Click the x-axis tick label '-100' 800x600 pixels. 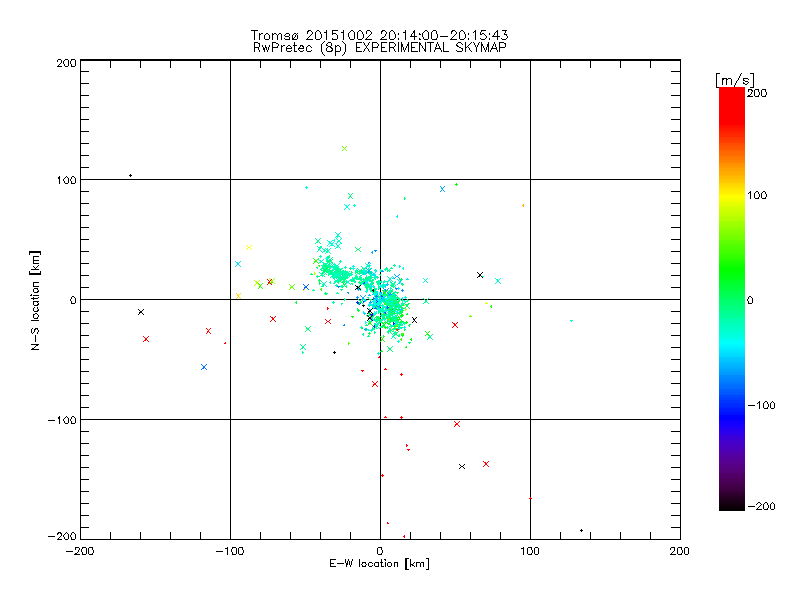230,551
